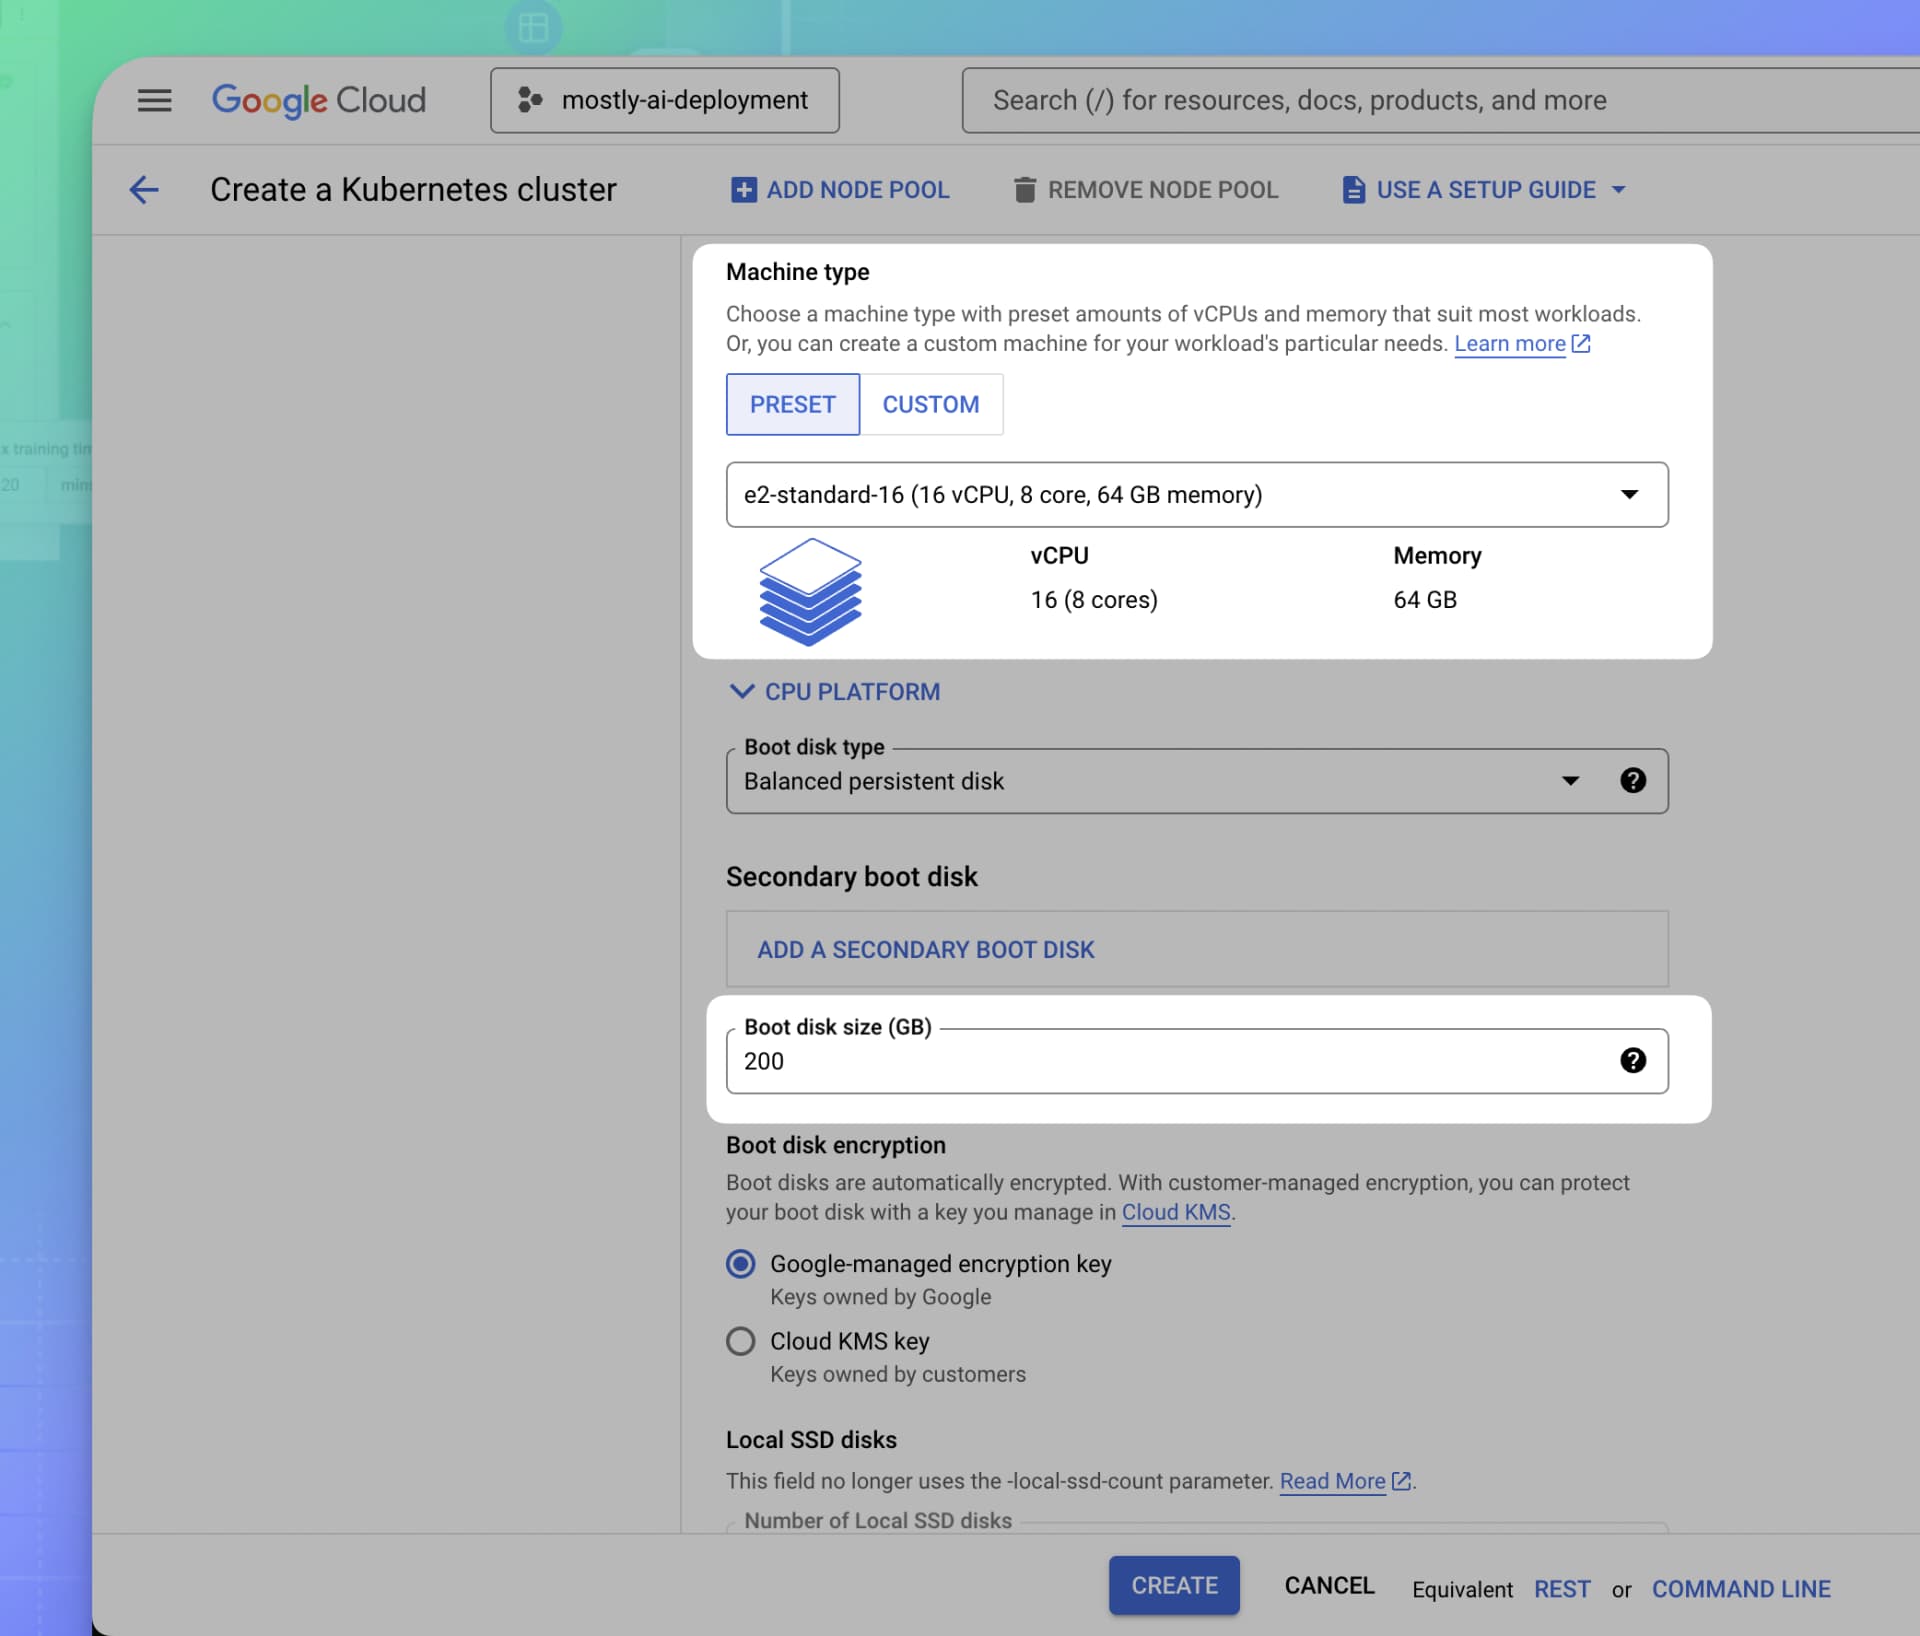
Task: Click ADD A SECONDARY BOOT DISK
Action: [925, 949]
